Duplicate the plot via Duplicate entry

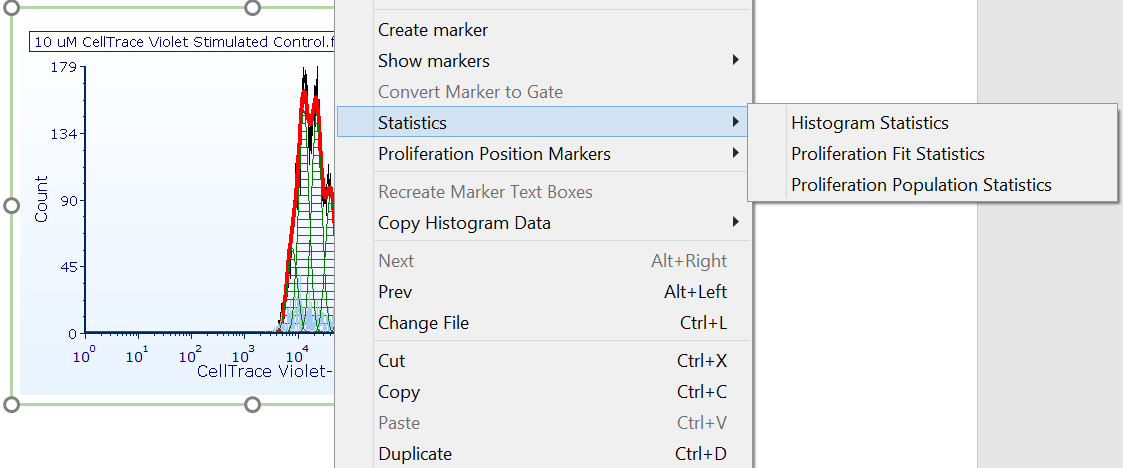pyautogui.click(x=414, y=454)
